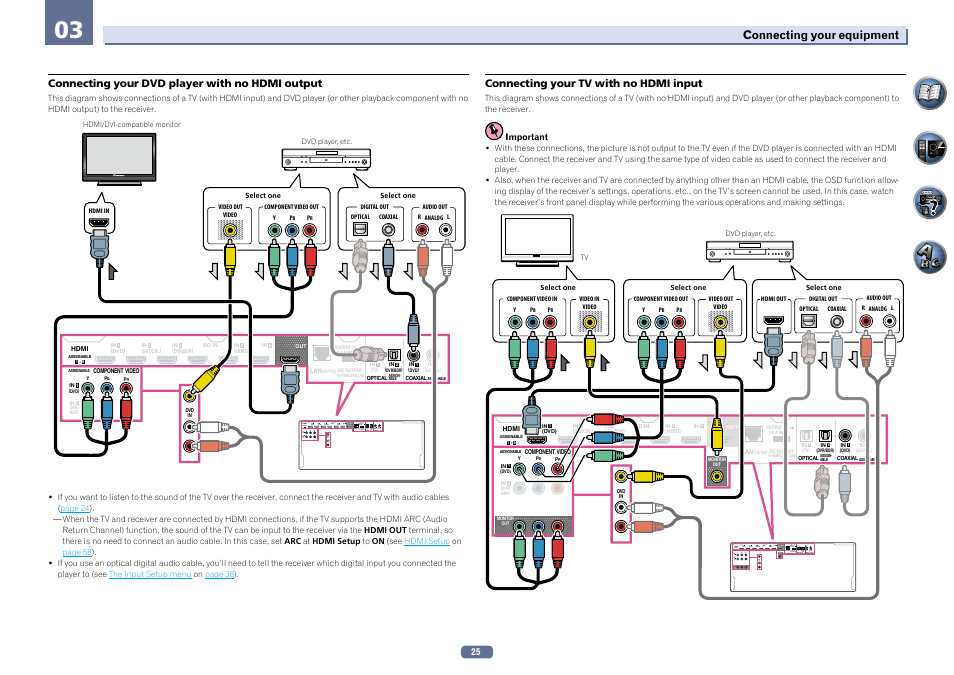Click the bold 'HDMI OUT' text in the note
This screenshot has height=675, width=954.
[x=385, y=530]
